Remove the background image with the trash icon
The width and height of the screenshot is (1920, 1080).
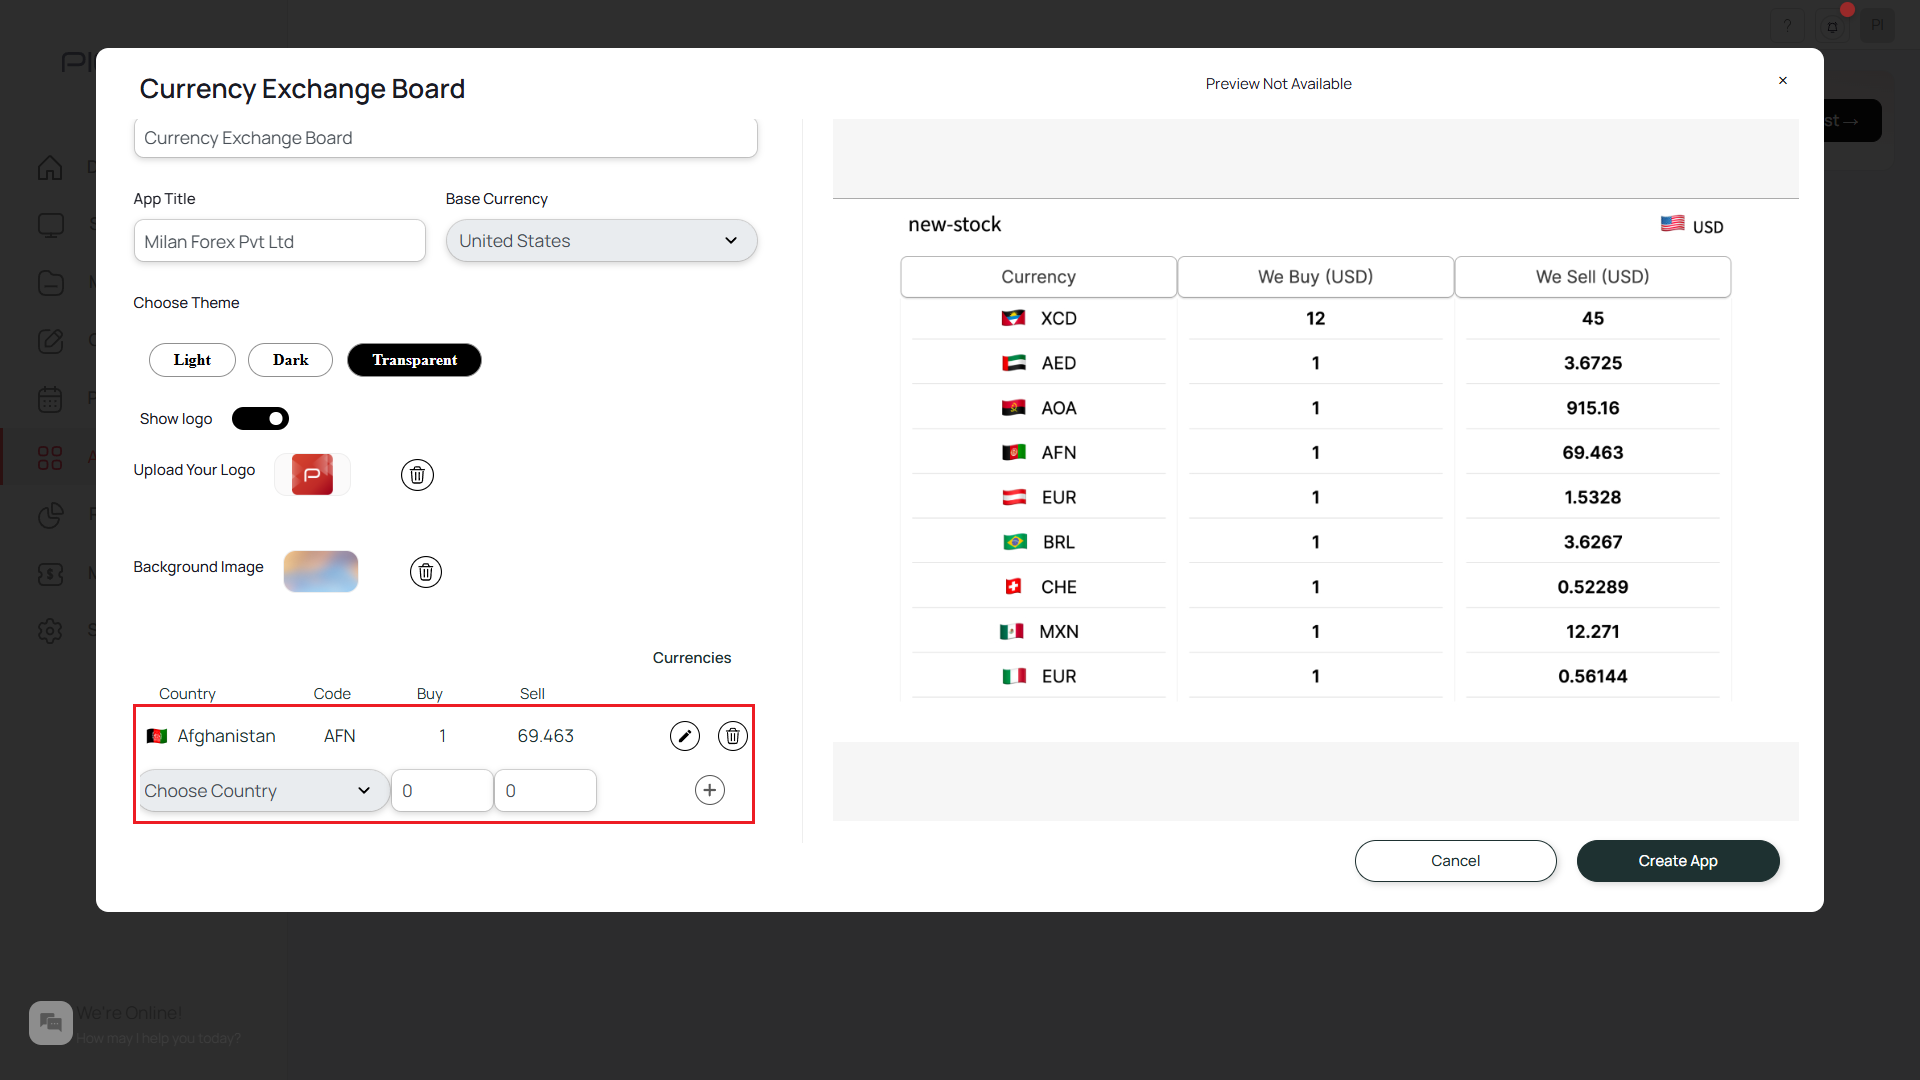(x=425, y=572)
